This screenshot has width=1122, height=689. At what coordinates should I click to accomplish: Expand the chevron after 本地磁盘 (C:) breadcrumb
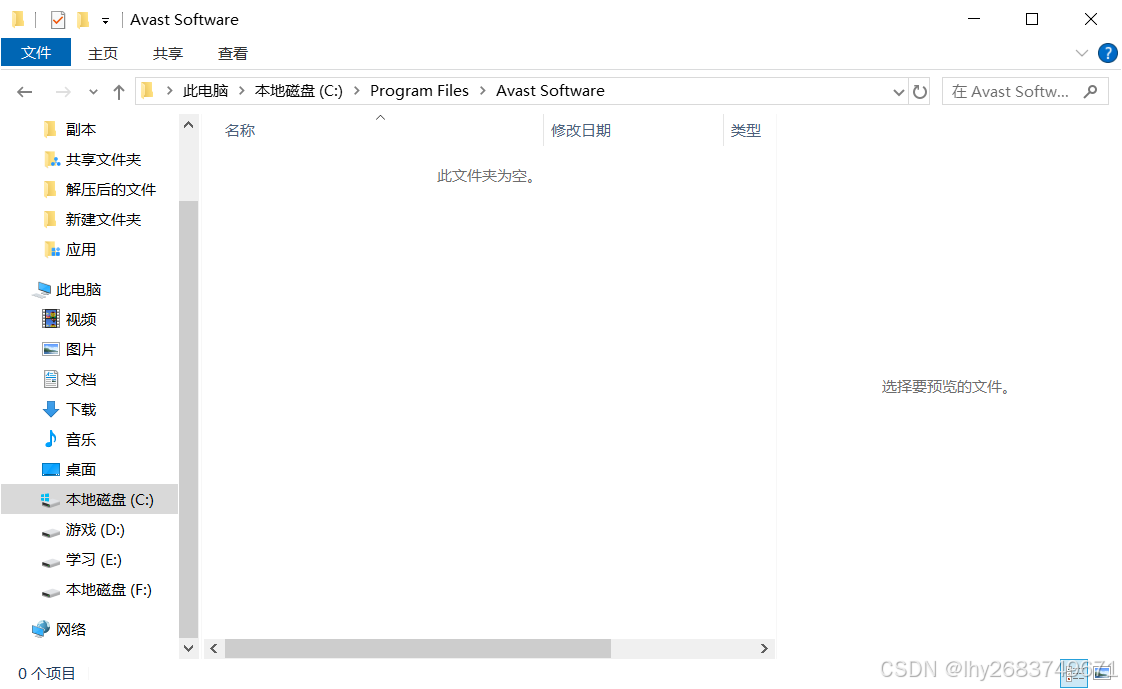[356, 91]
